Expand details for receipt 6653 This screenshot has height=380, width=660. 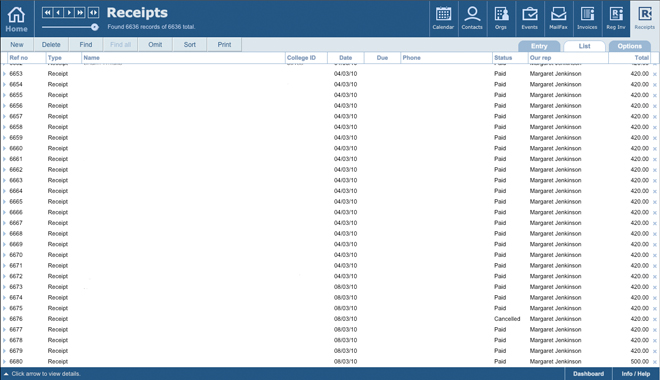point(4,74)
